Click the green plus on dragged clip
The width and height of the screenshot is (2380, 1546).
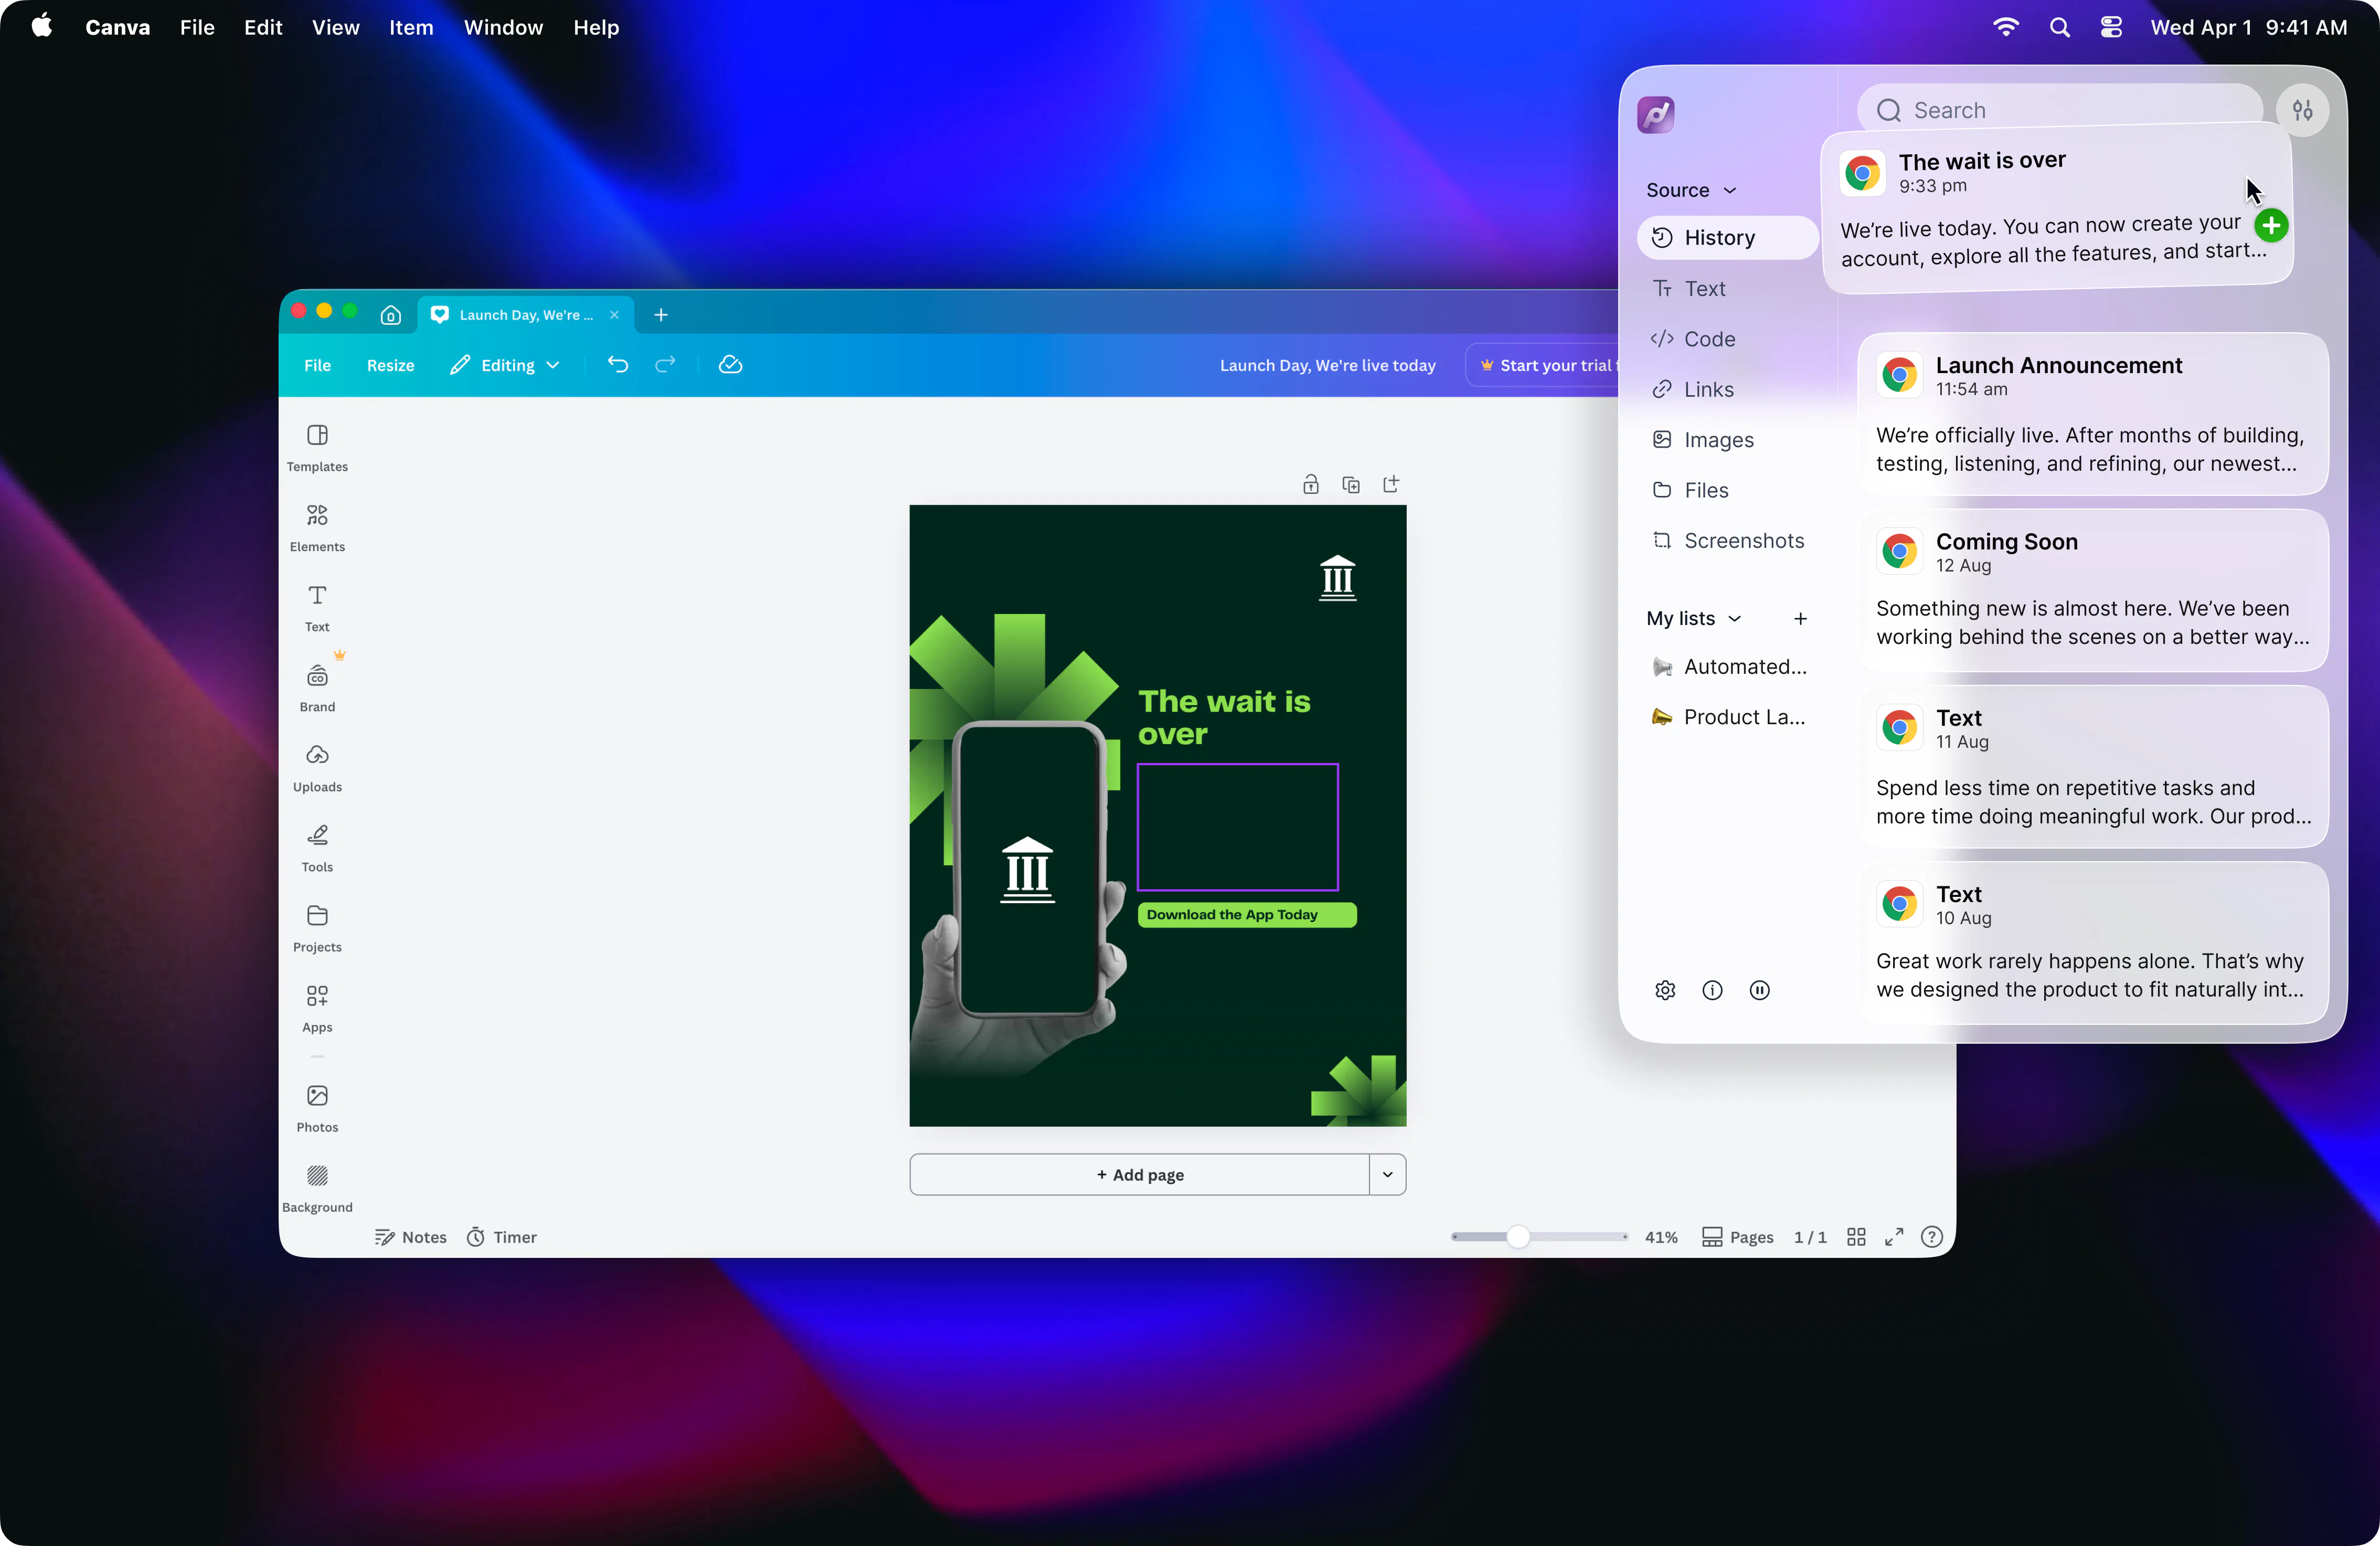pos(2271,225)
